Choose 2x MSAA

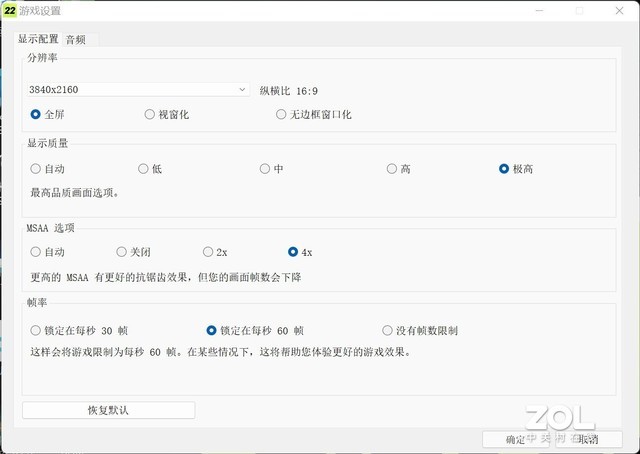click(x=215, y=252)
